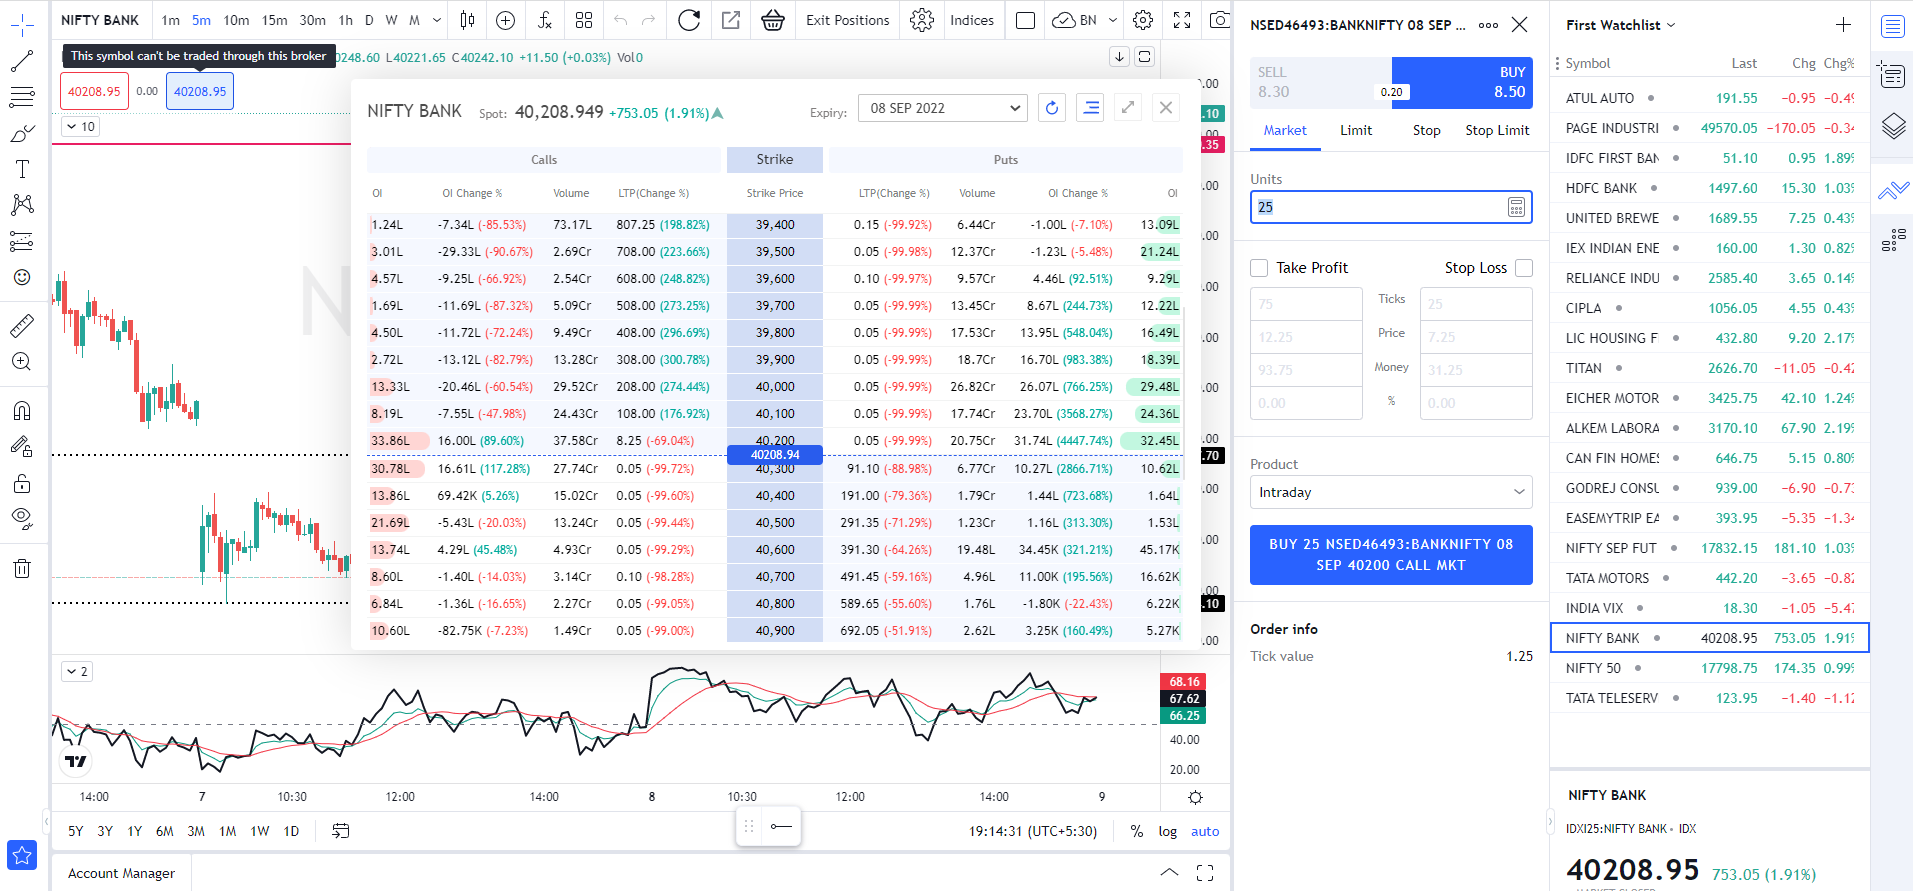Expand the time interval dropdown arrow
The width and height of the screenshot is (1913, 891).
(x=437, y=20)
